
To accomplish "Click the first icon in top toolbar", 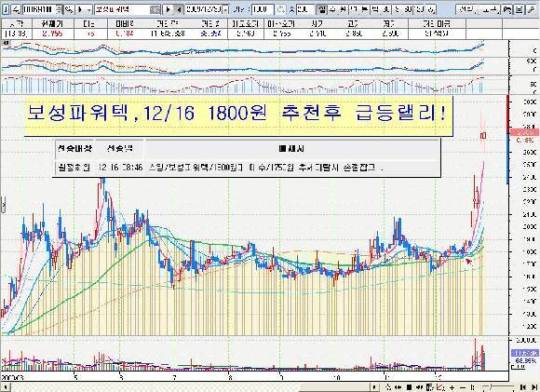I will pyautogui.click(x=6, y=9).
